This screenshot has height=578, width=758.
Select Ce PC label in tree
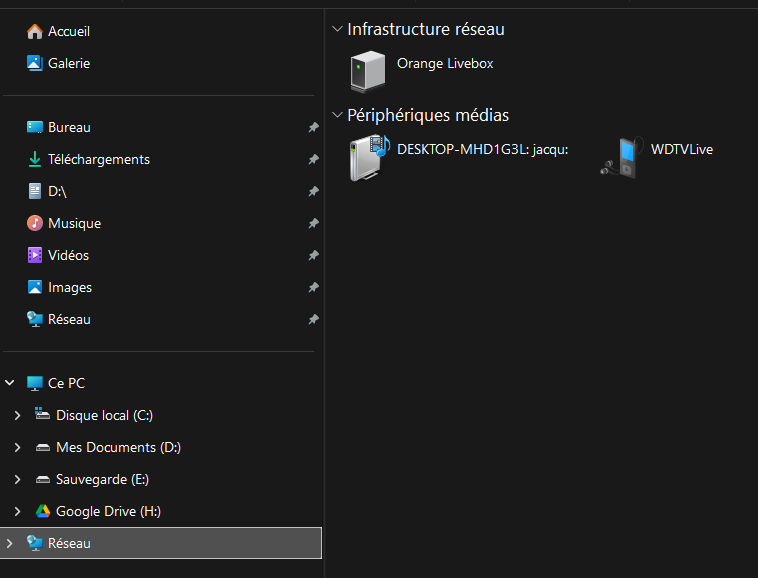[x=66, y=383]
